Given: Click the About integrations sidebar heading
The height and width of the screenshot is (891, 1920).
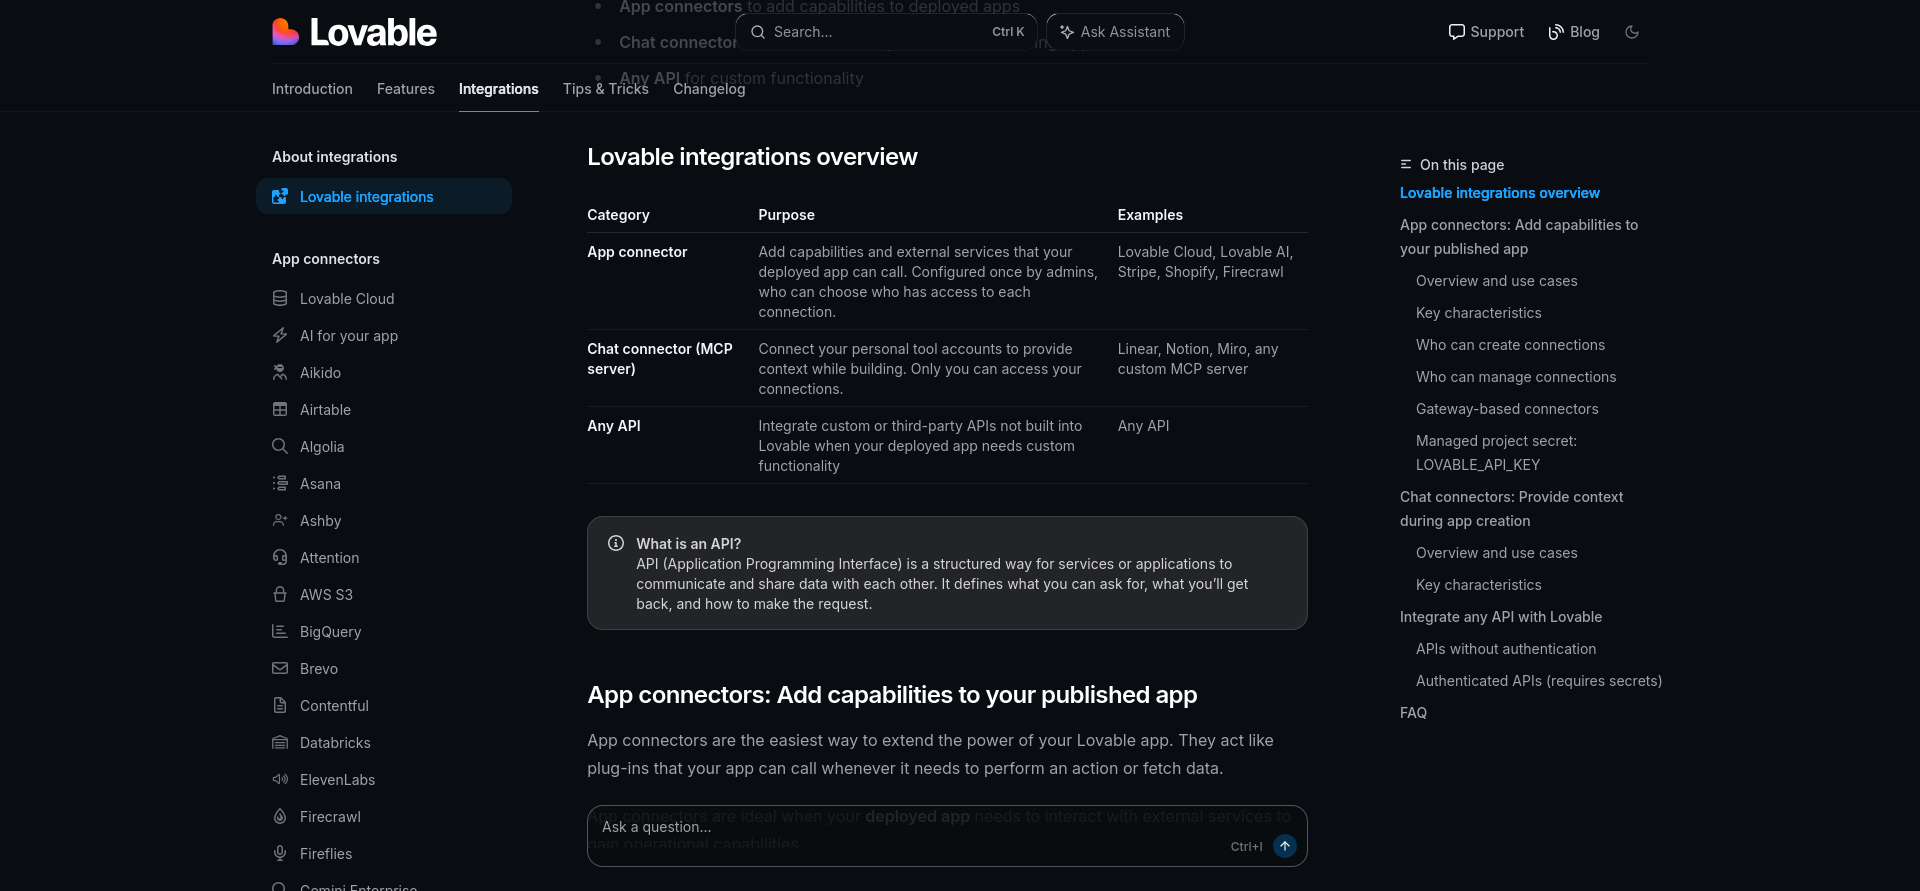Looking at the screenshot, I should [334, 157].
